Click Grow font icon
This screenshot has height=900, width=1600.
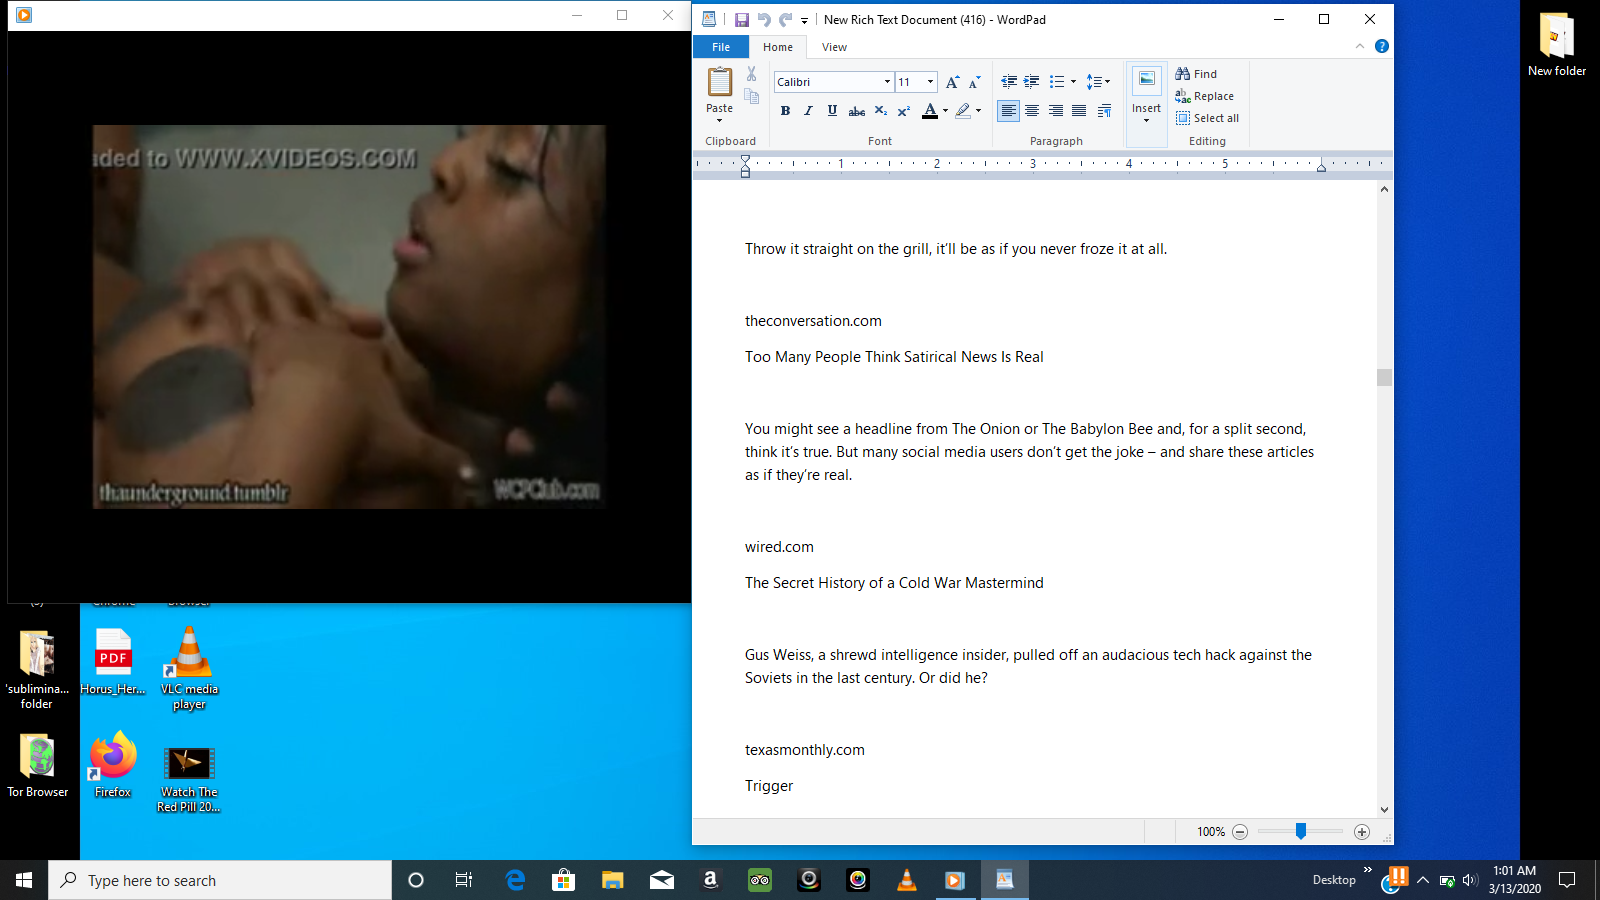pyautogui.click(x=952, y=82)
